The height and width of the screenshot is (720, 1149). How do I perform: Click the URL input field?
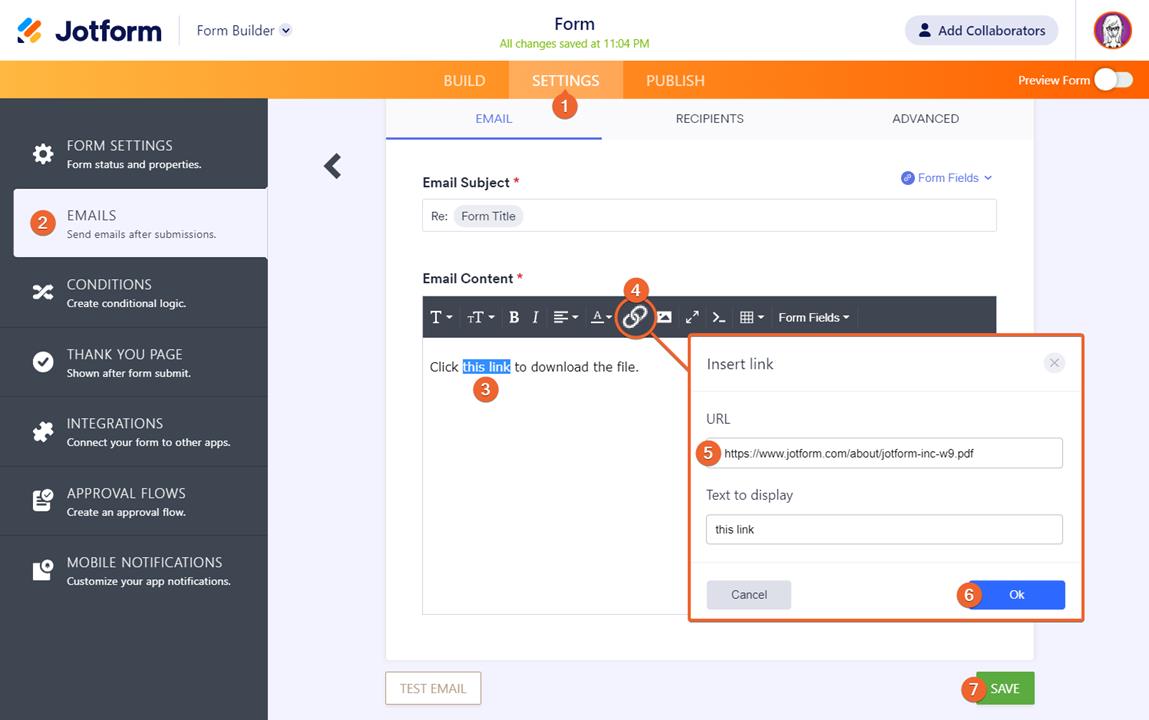click(x=884, y=453)
